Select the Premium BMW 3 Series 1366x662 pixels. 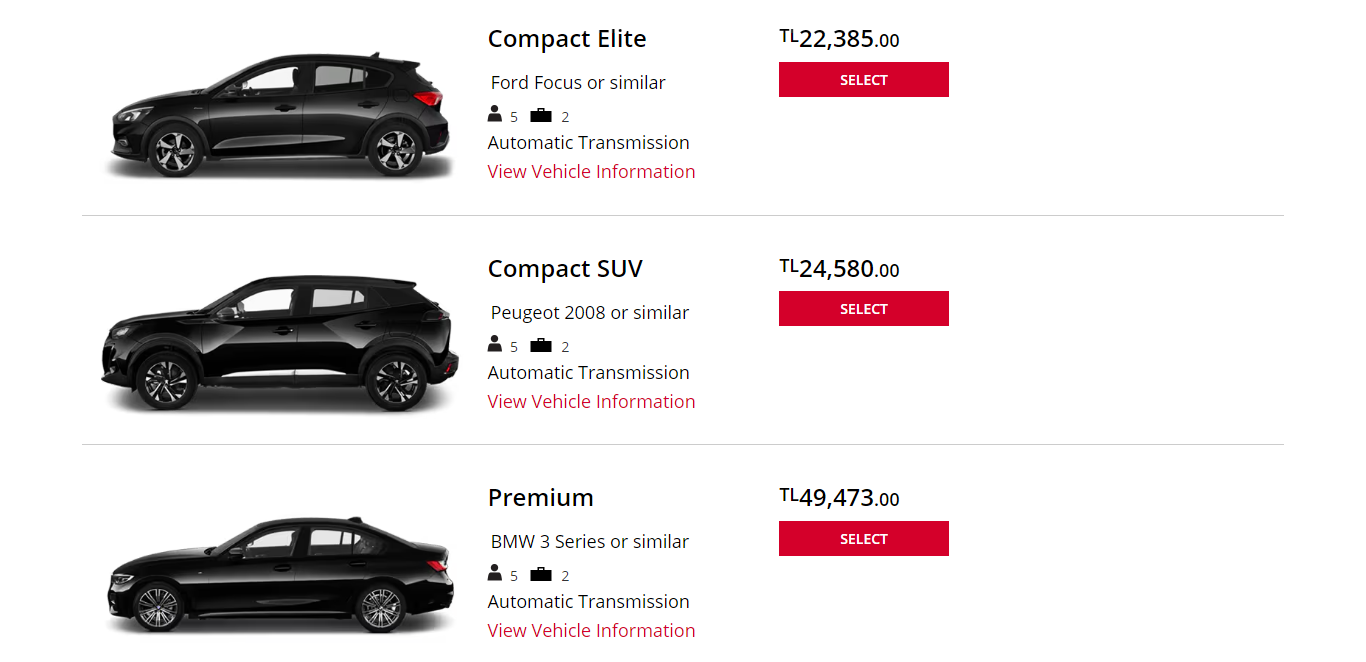click(x=863, y=539)
